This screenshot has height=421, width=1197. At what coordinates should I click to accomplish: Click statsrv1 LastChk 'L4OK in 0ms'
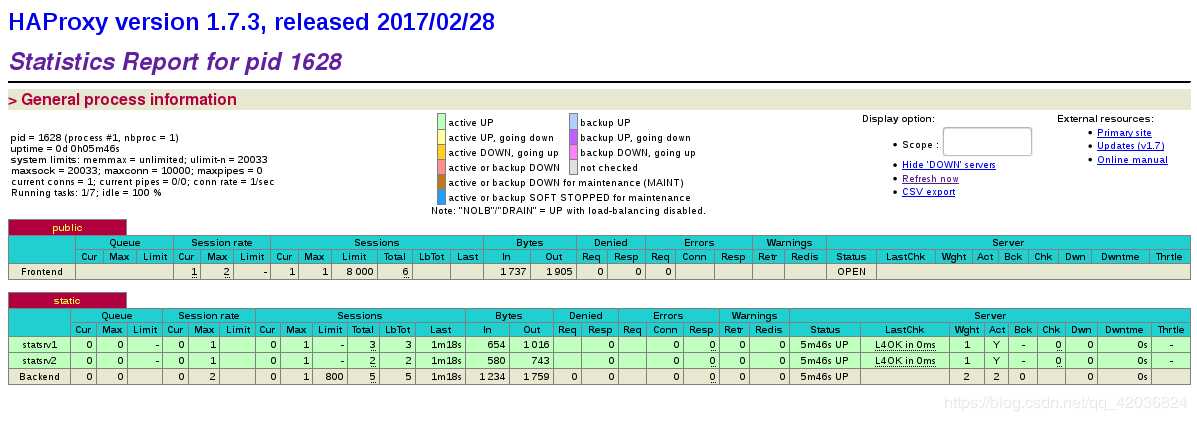905,345
